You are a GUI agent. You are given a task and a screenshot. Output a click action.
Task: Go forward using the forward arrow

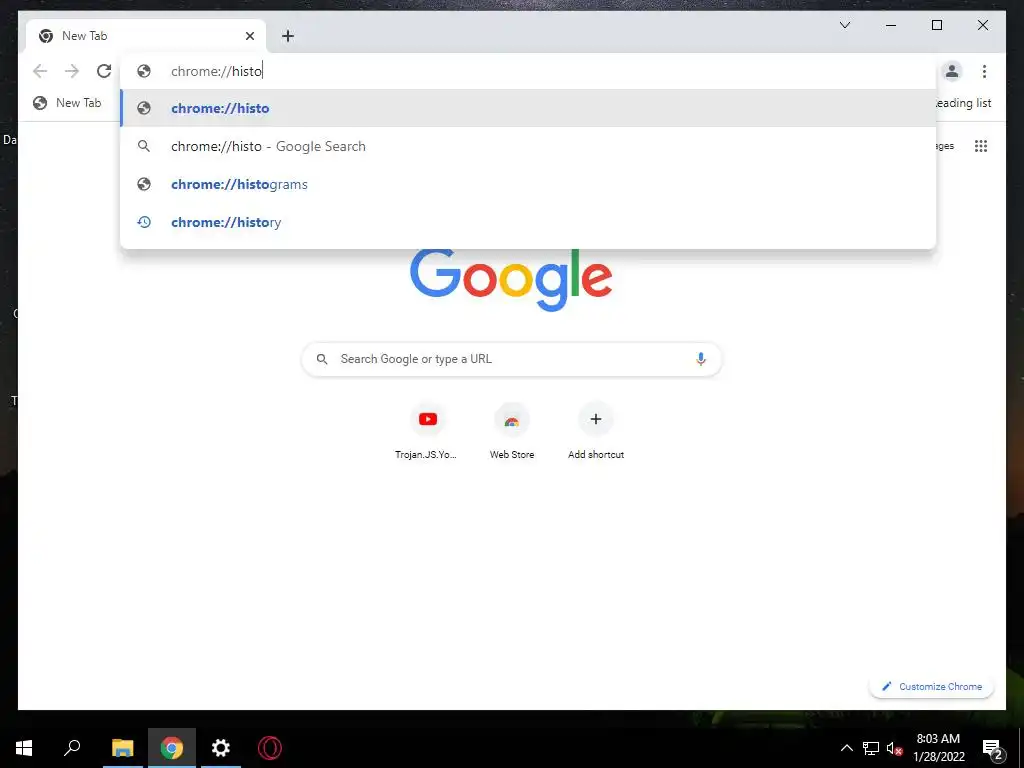(72, 71)
